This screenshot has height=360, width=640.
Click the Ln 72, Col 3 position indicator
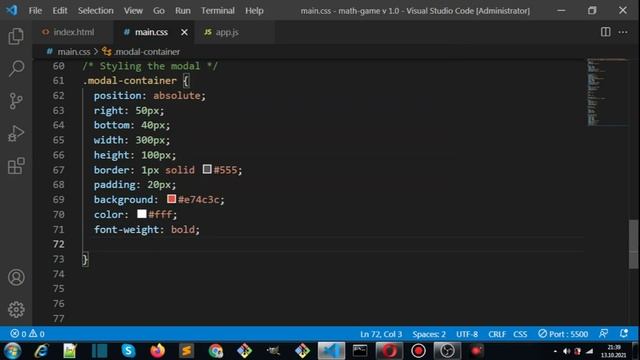381,334
